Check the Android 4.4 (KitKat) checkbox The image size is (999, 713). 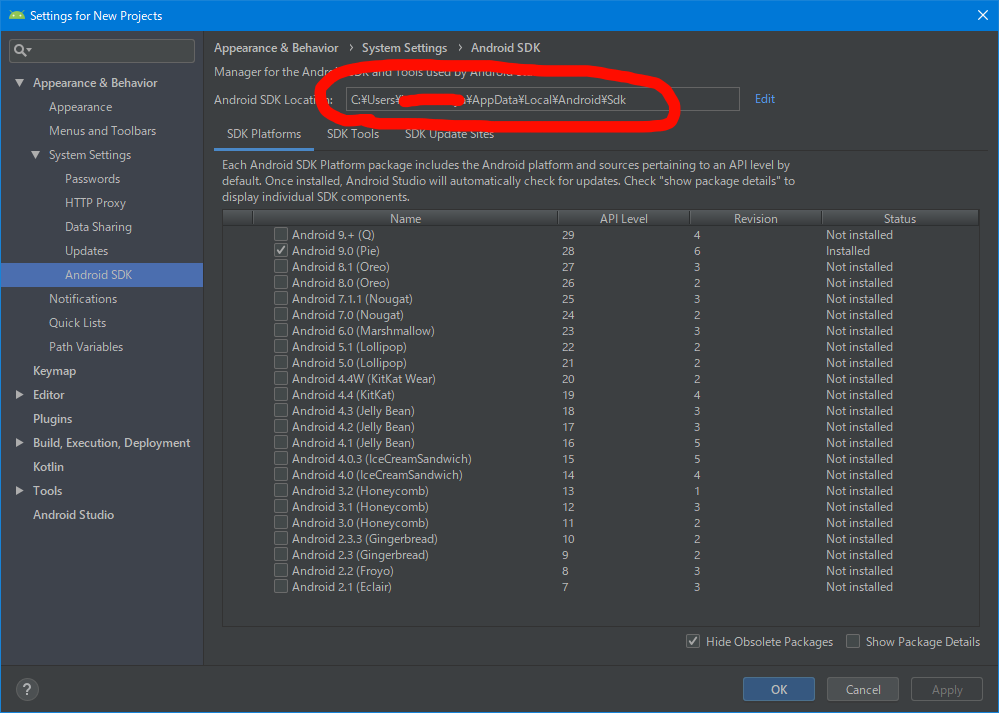point(281,394)
